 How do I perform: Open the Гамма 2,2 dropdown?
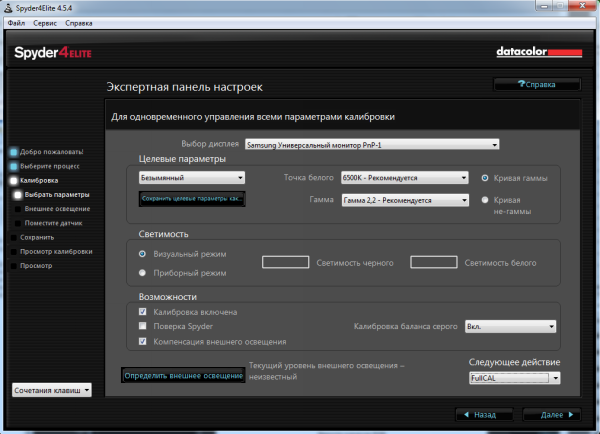coord(405,200)
